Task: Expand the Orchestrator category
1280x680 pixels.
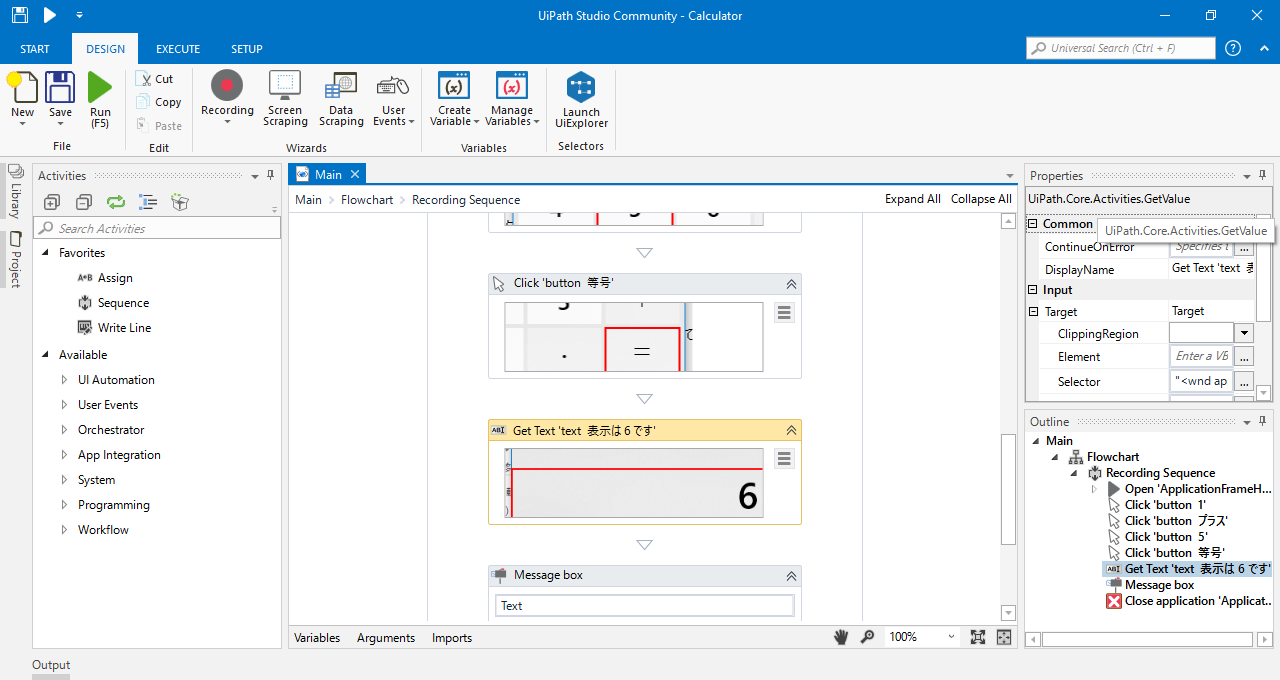Action: click(65, 430)
